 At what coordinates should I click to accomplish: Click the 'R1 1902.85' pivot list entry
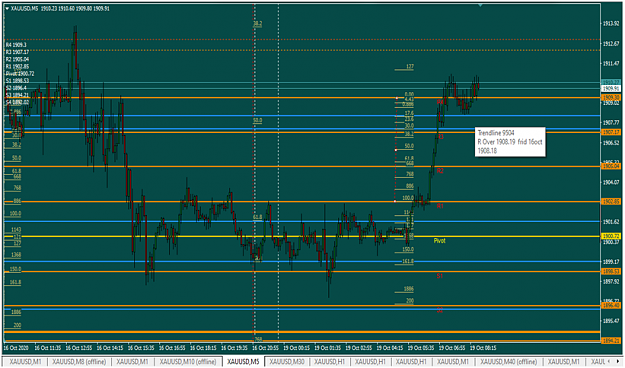tap(17, 67)
